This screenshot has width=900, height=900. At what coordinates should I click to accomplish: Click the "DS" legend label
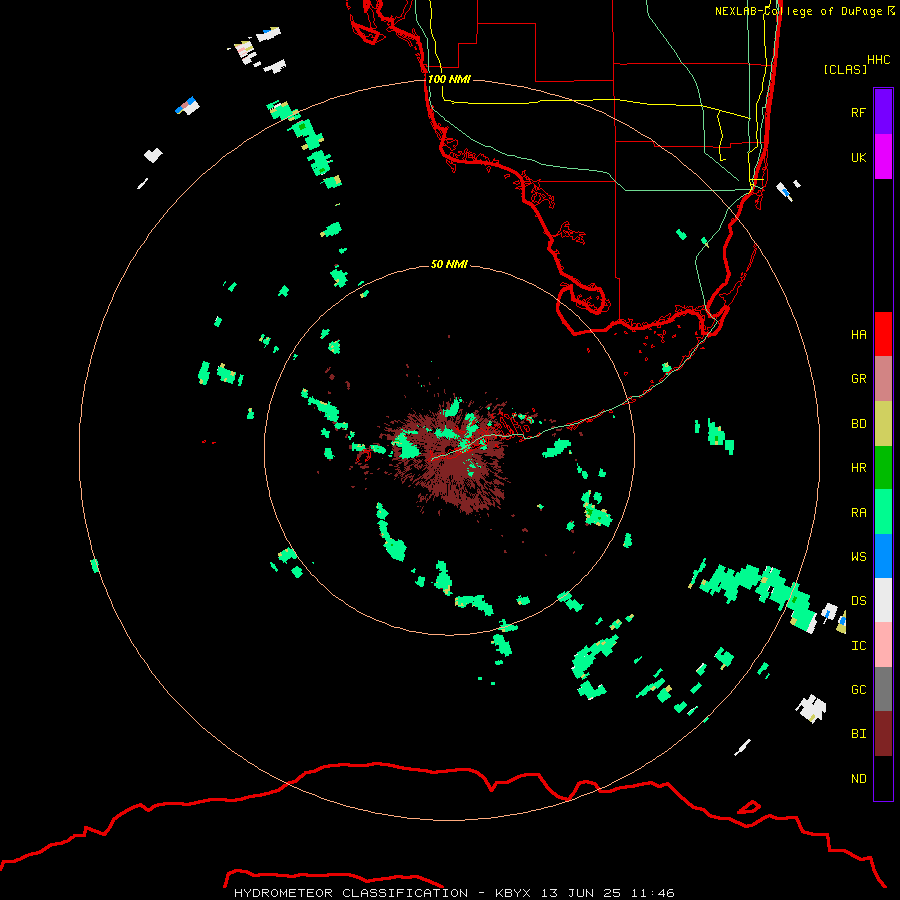[x=858, y=600]
